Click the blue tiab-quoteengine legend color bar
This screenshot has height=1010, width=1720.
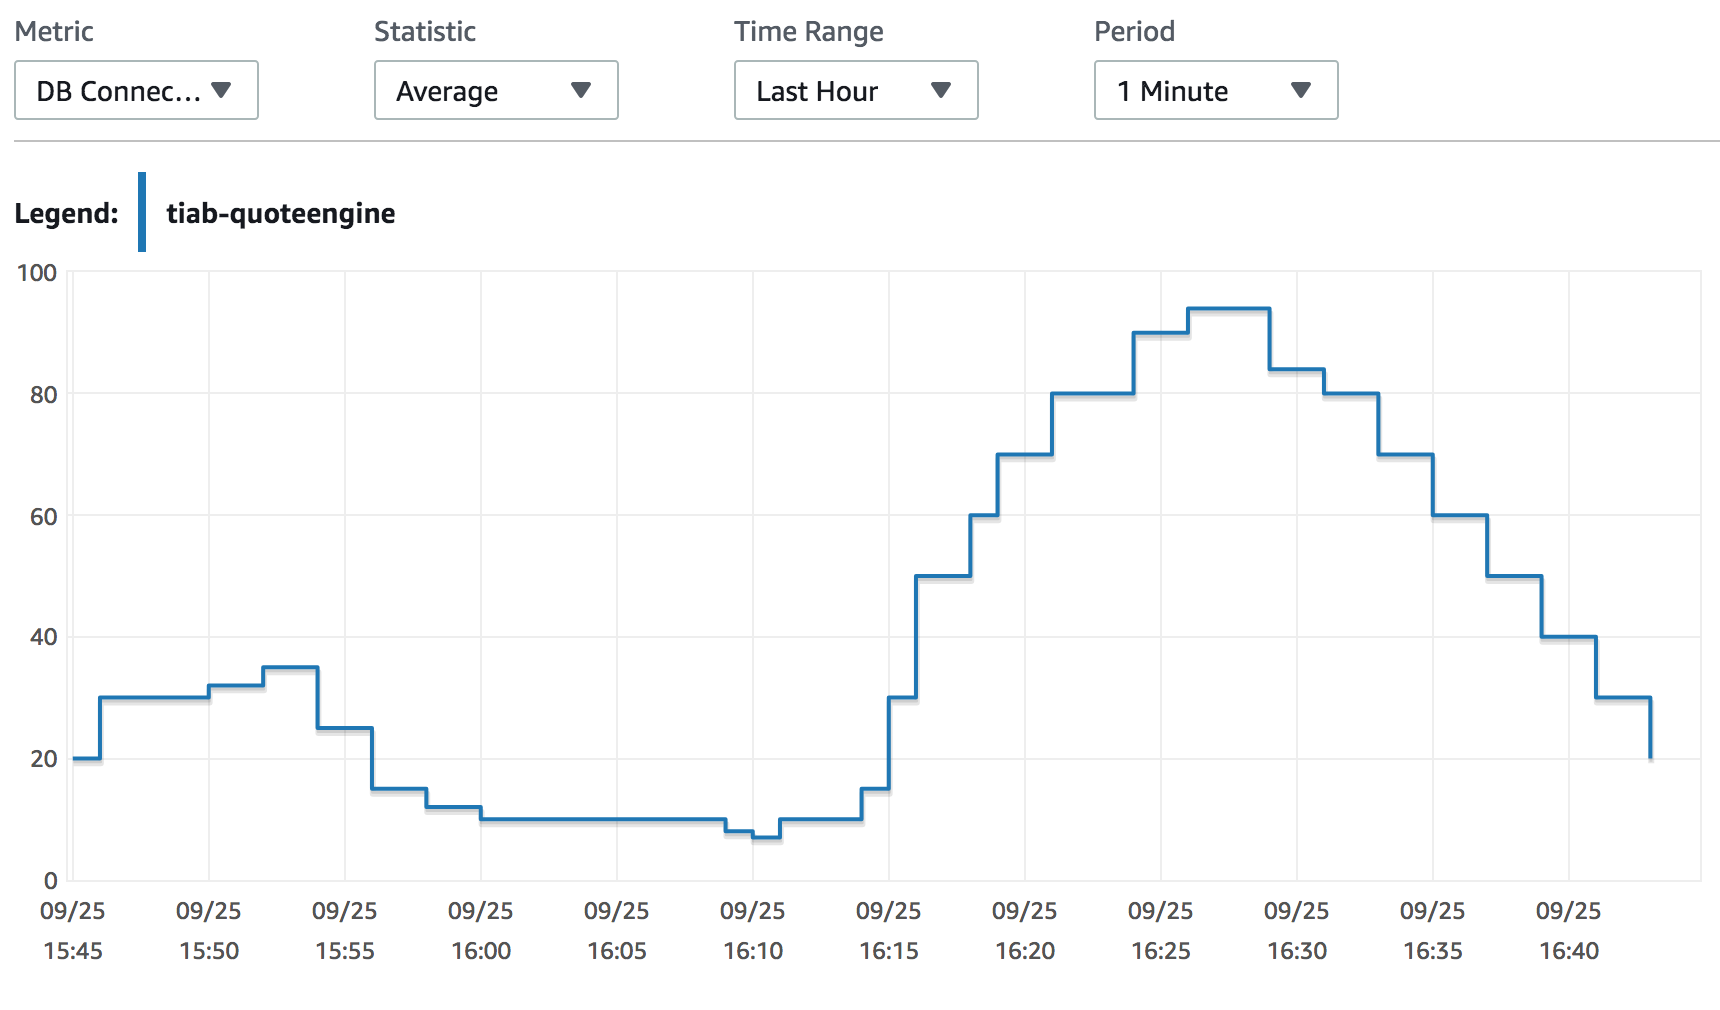click(x=142, y=212)
